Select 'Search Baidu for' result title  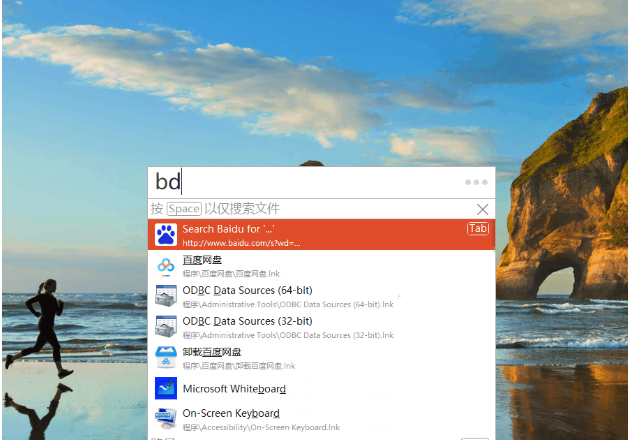tap(228, 229)
